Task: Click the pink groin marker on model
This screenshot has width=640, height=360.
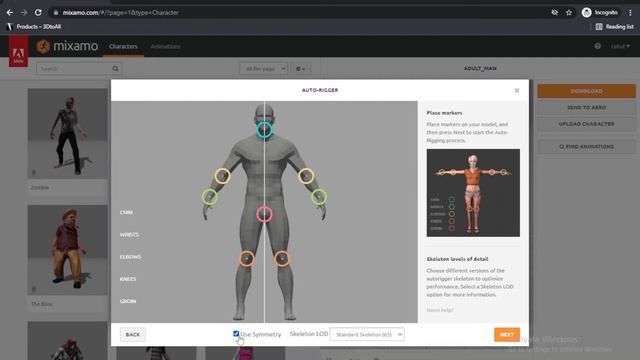Action: (264, 214)
